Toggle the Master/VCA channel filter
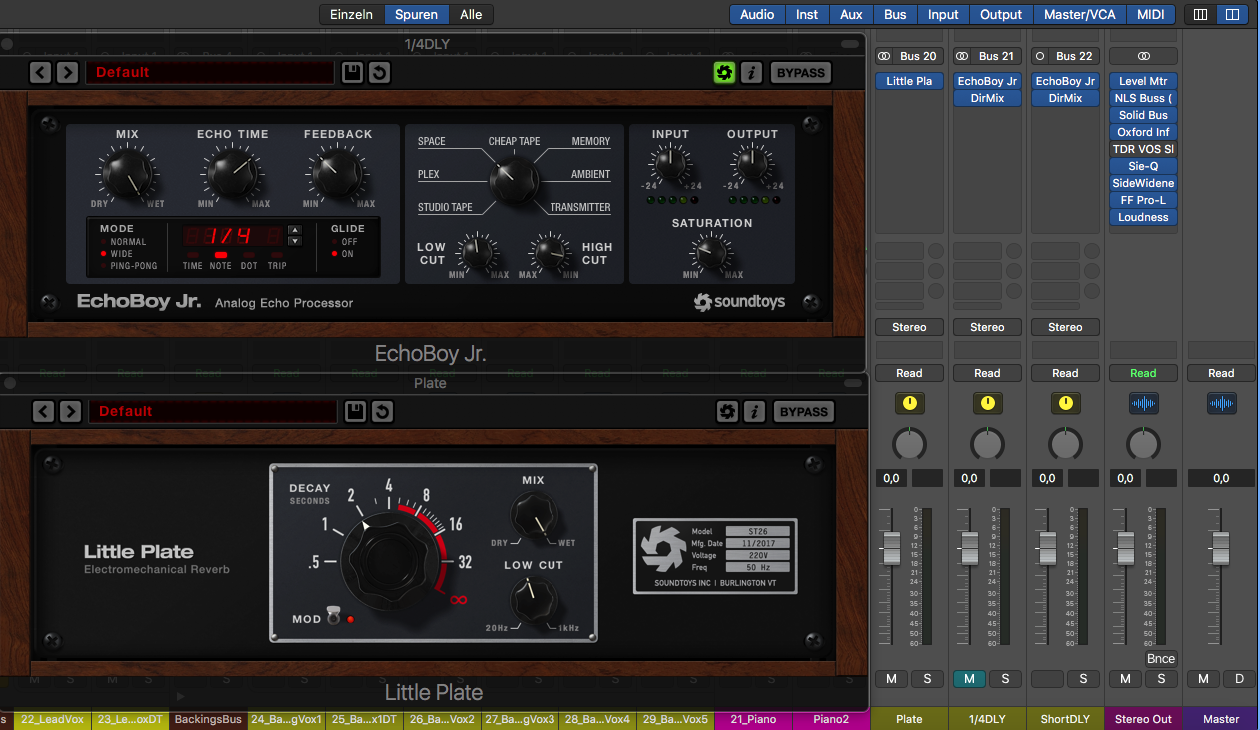Image resolution: width=1260 pixels, height=730 pixels. pos(1079,14)
